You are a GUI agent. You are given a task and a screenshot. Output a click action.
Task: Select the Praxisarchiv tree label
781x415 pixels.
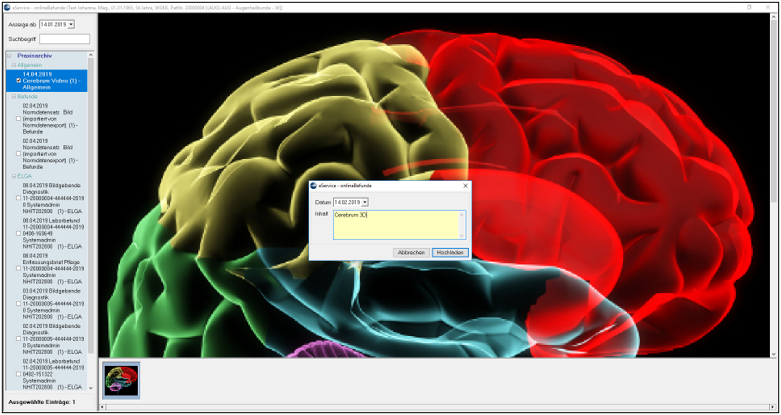(x=34, y=56)
